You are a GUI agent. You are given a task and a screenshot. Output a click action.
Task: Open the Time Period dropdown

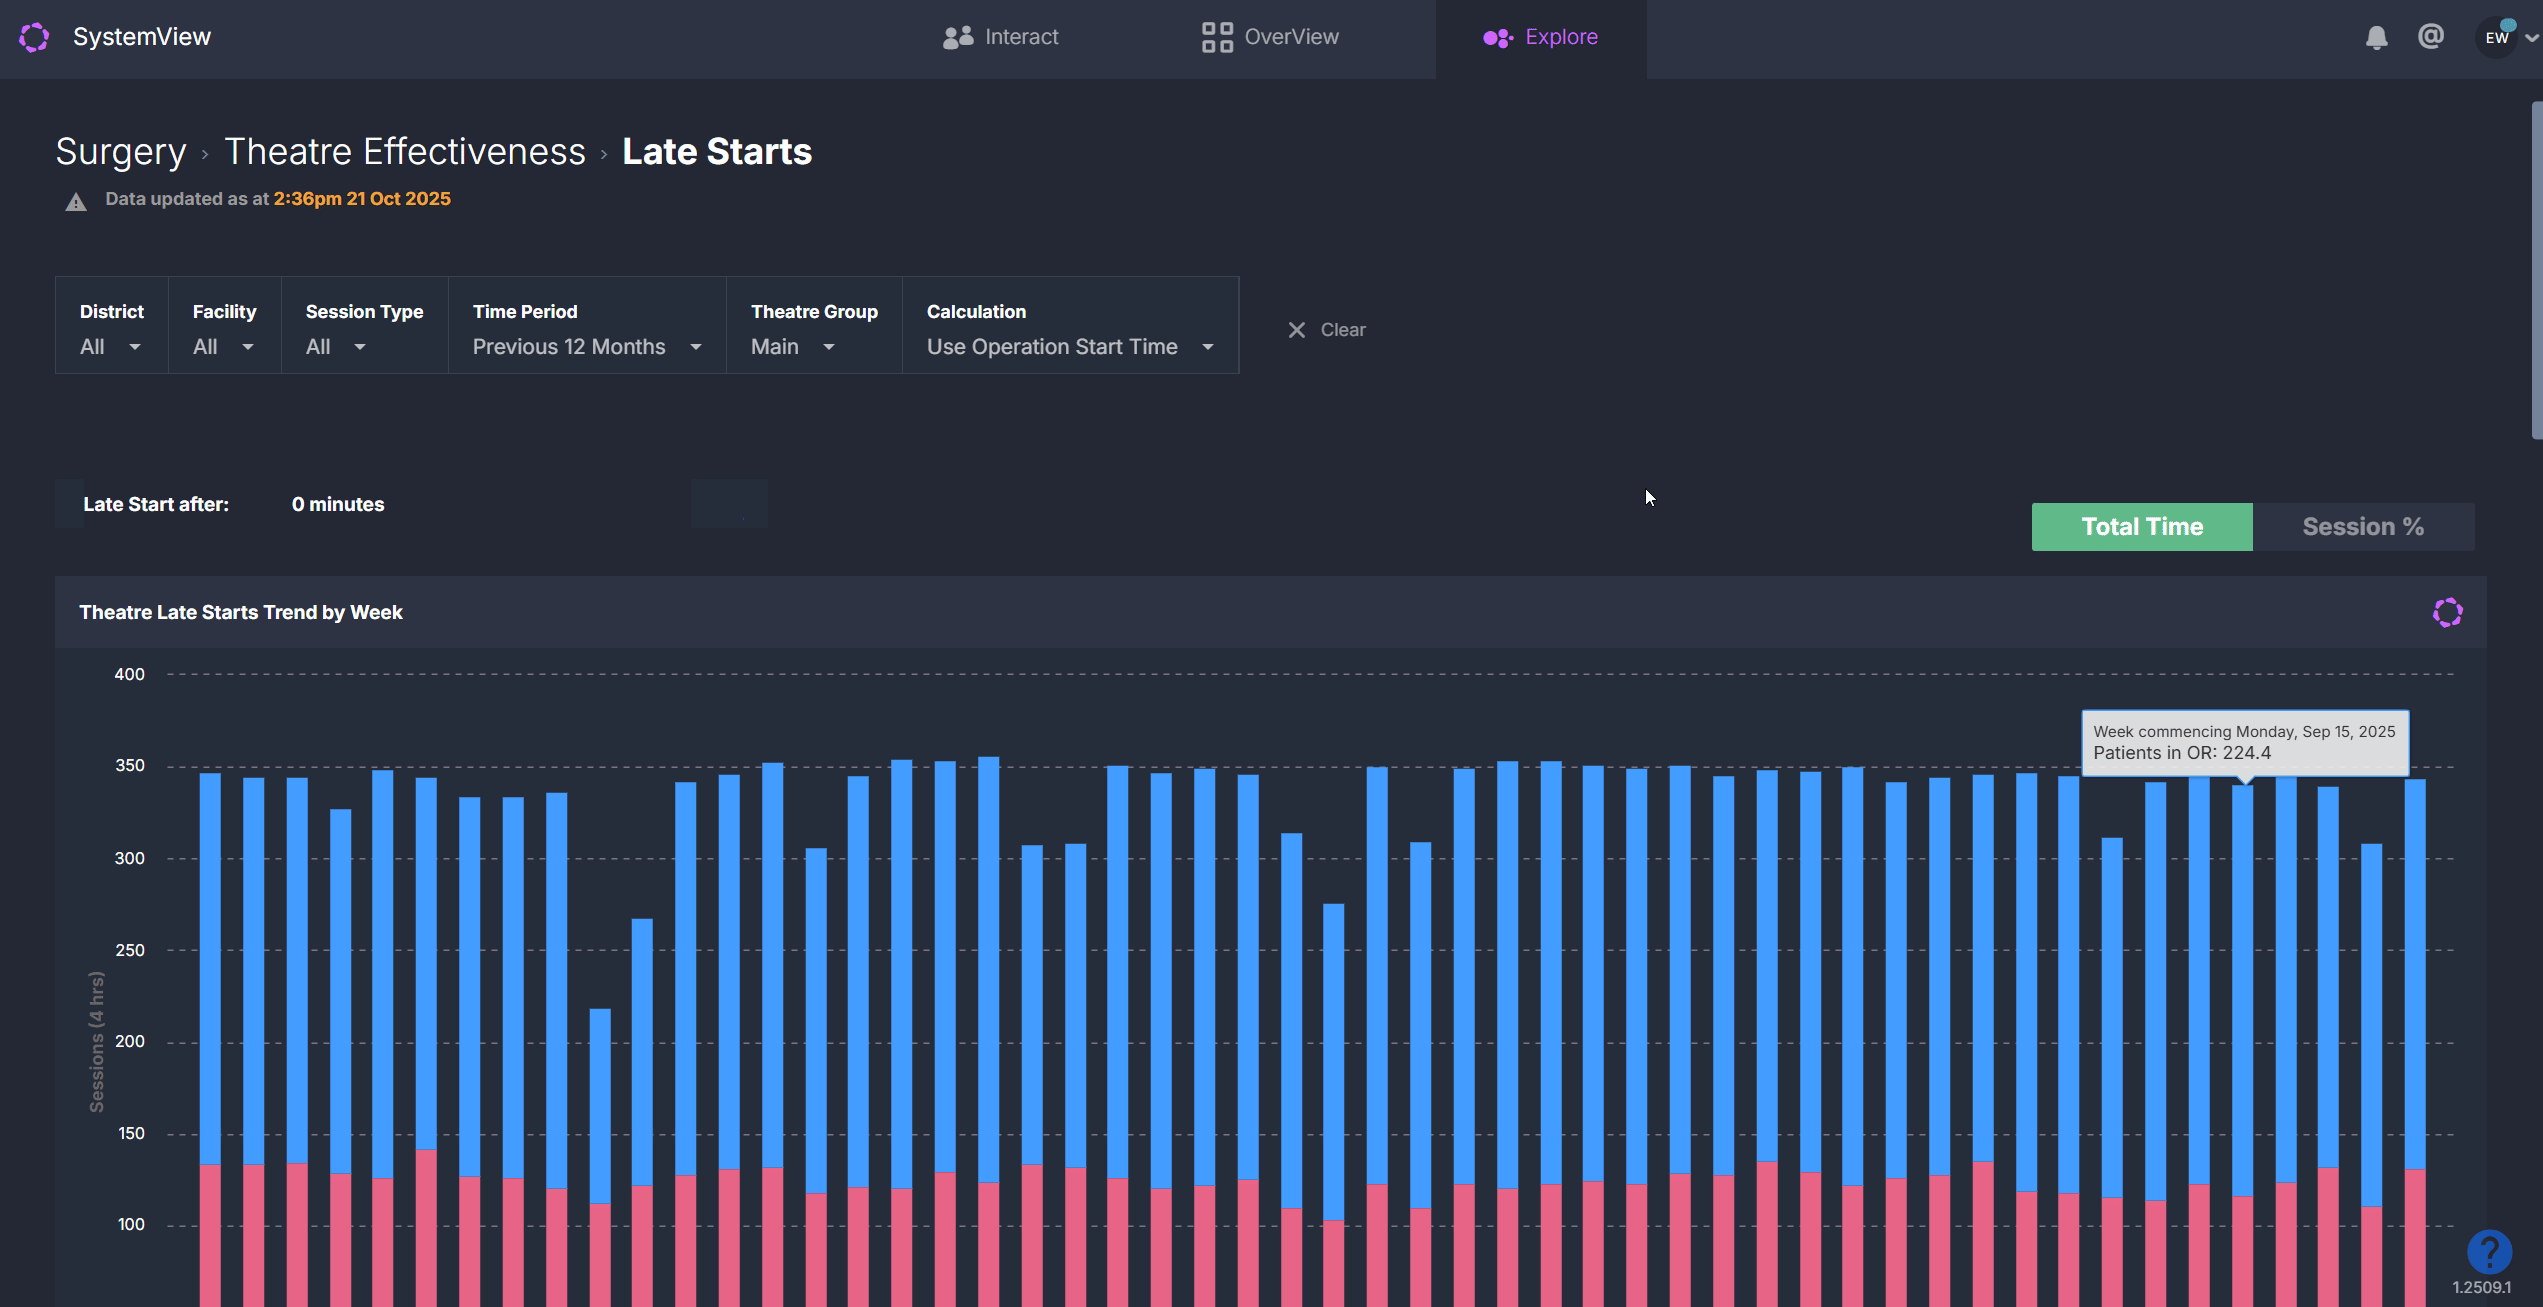click(587, 346)
